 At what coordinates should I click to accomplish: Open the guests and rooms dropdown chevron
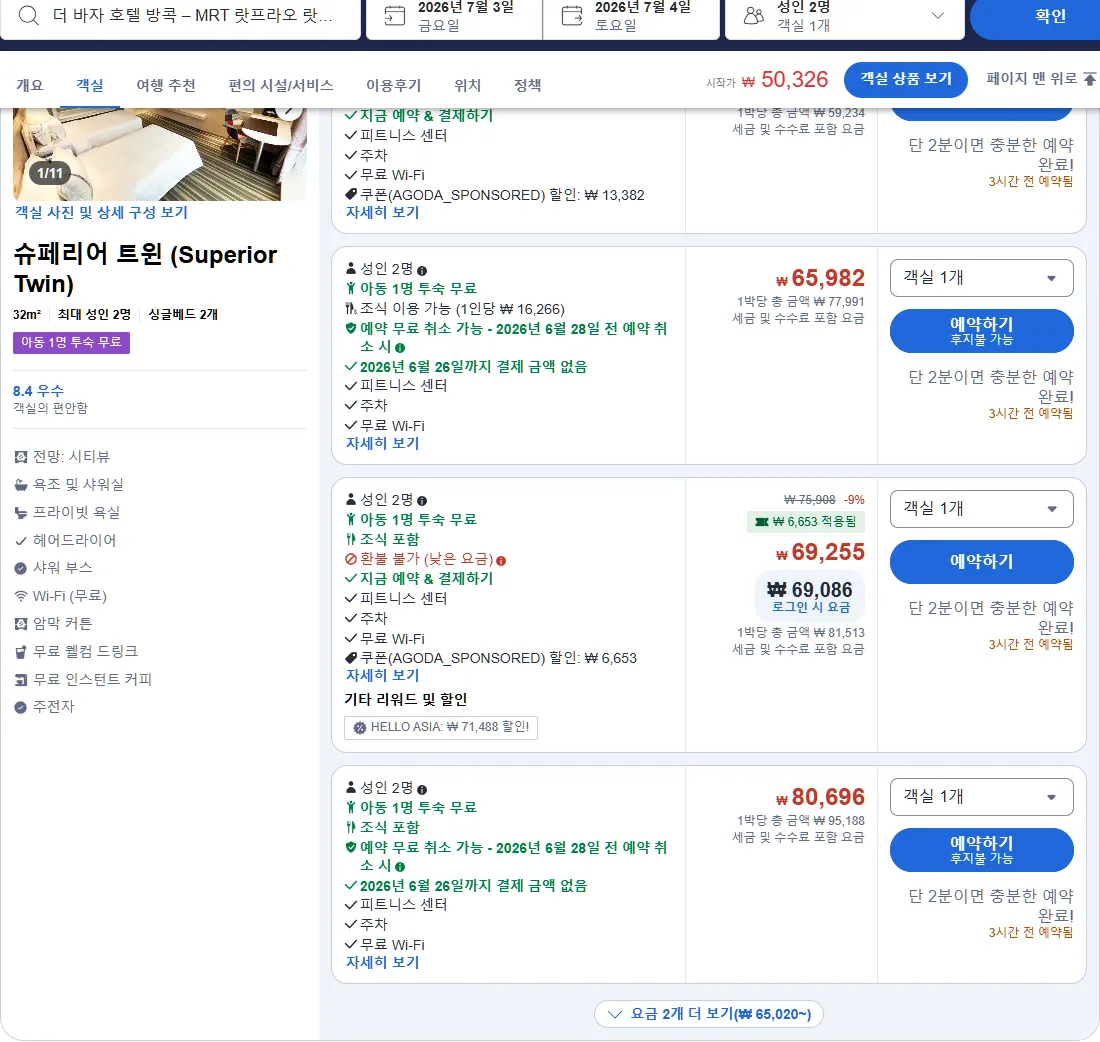click(937, 15)
